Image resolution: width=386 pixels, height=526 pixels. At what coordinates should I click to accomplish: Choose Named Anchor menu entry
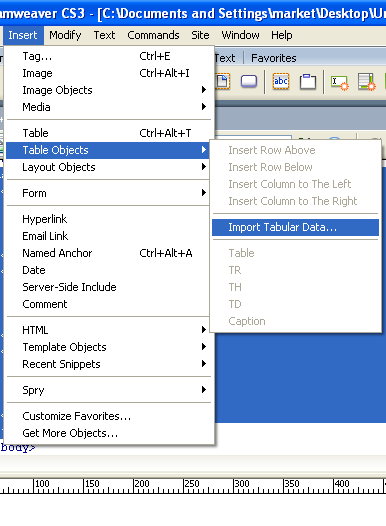click(108, 253)
